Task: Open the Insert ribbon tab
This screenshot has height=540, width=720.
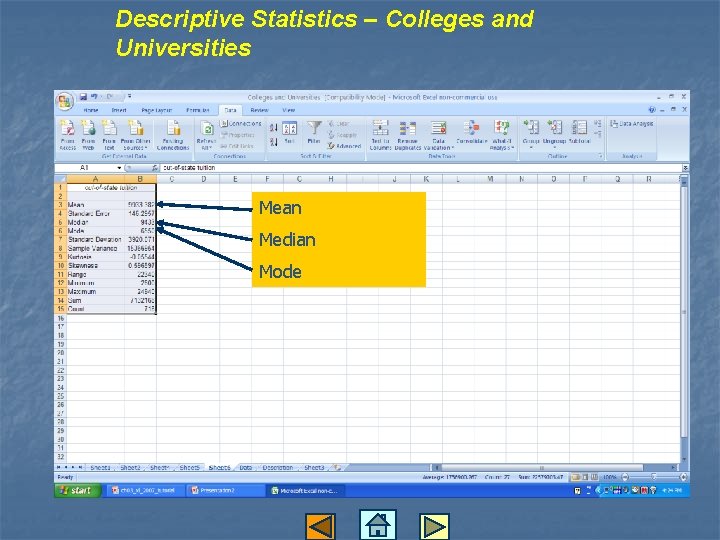Action: 119,110
